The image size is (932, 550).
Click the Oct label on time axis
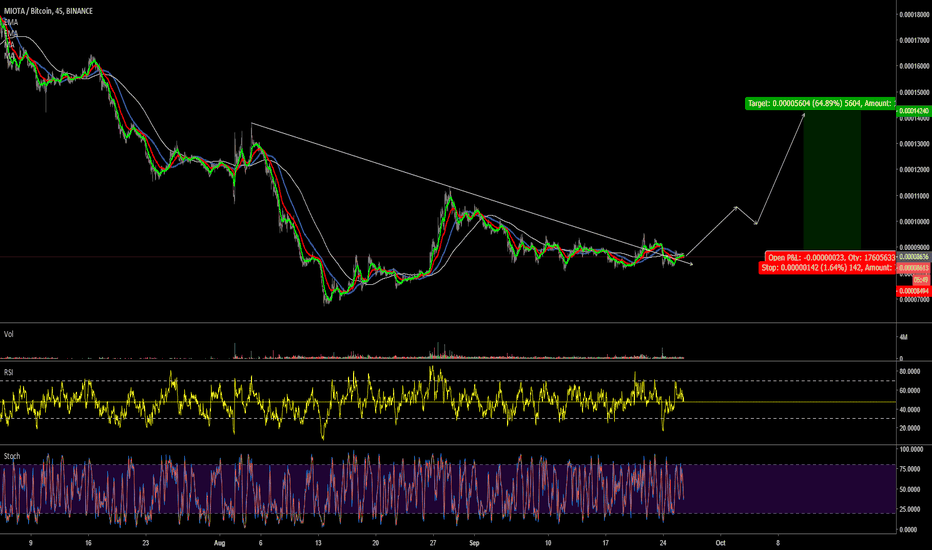(x=720, y=543)
